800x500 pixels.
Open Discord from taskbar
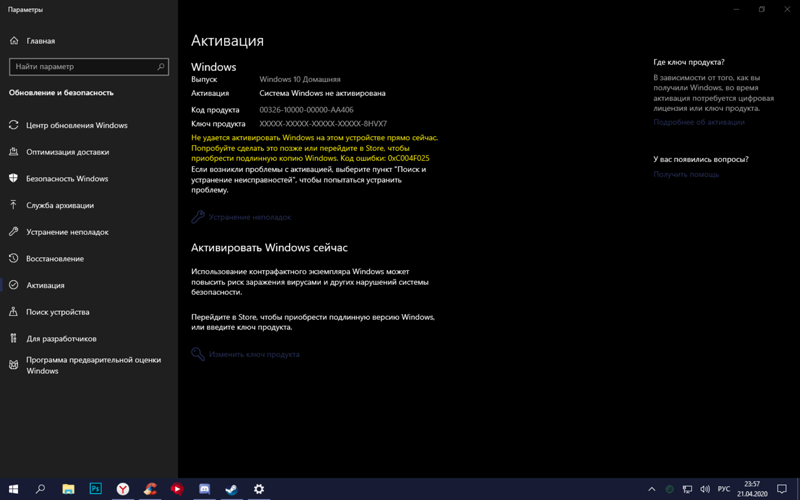pos(205,489)
